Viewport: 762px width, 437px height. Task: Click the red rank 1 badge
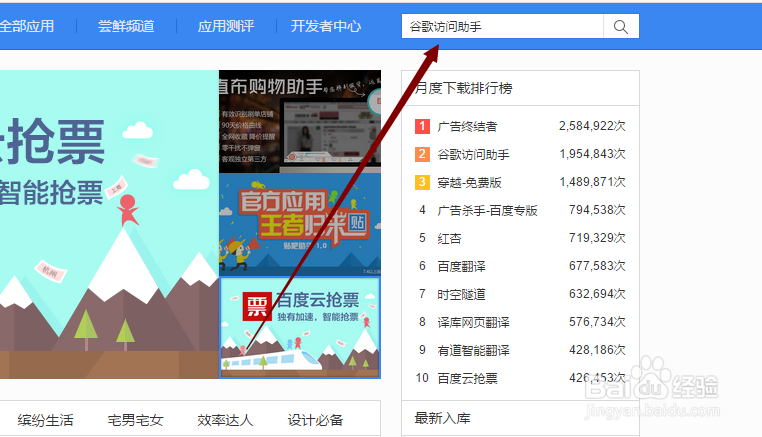[x=422, y=126]
